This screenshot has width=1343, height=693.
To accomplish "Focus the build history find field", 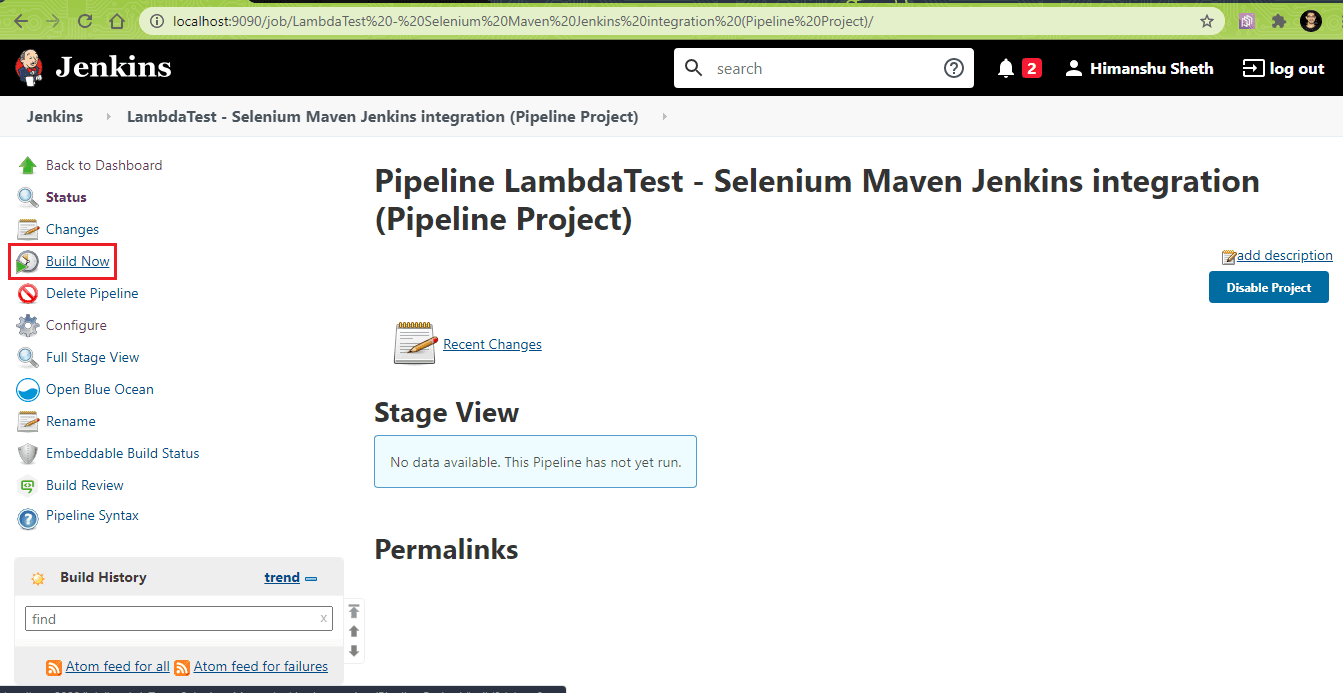I will (170, 619).
